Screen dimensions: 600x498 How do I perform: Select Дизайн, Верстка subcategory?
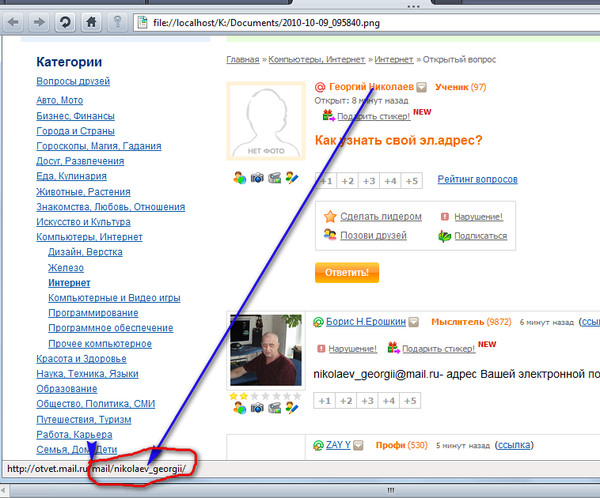point(85,252)
